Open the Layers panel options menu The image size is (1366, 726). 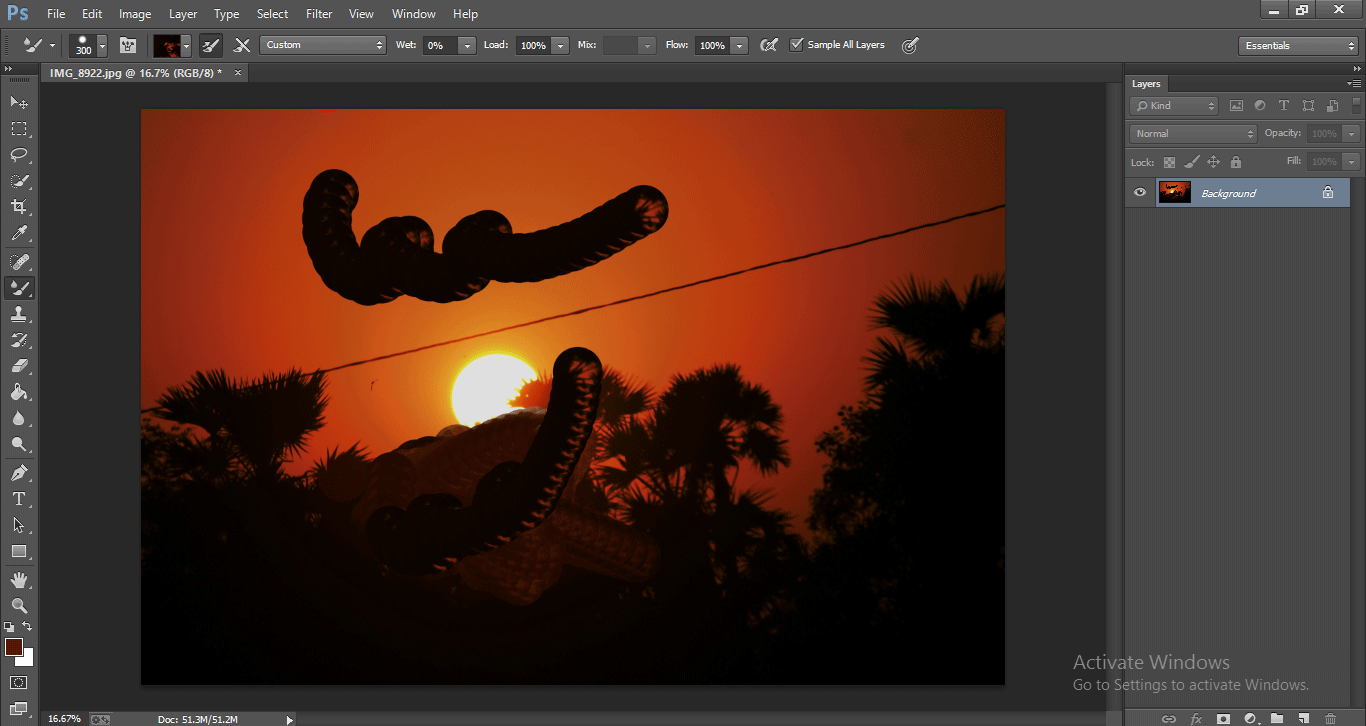click(x=1354, y=84)
